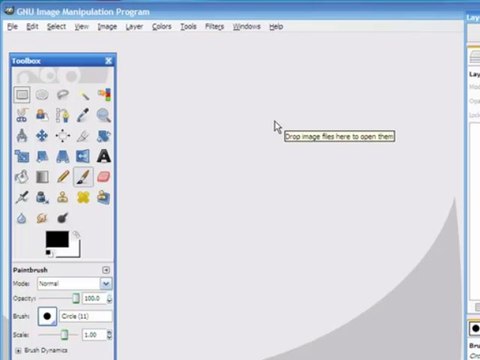Open the Windows menu
Viewport: 480px width, 360px height.
247,27
